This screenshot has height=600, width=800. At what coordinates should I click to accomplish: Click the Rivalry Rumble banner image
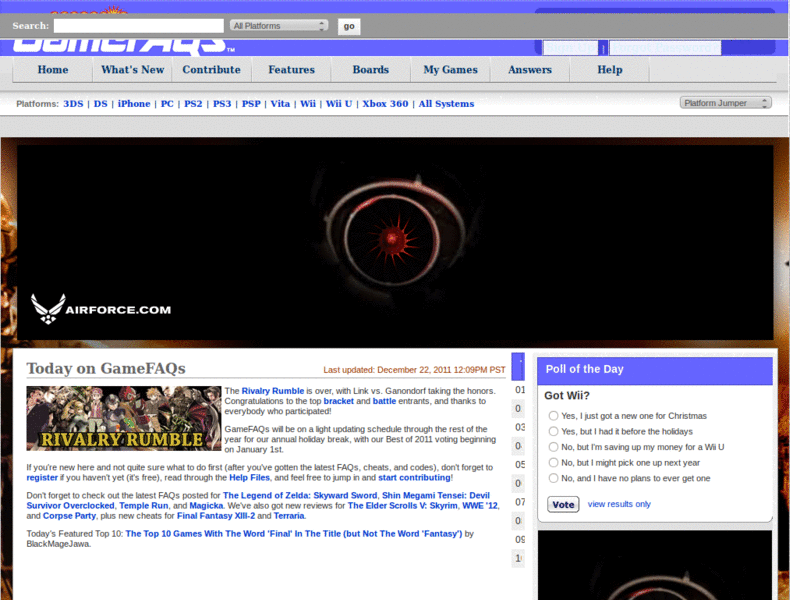(124, 418)
